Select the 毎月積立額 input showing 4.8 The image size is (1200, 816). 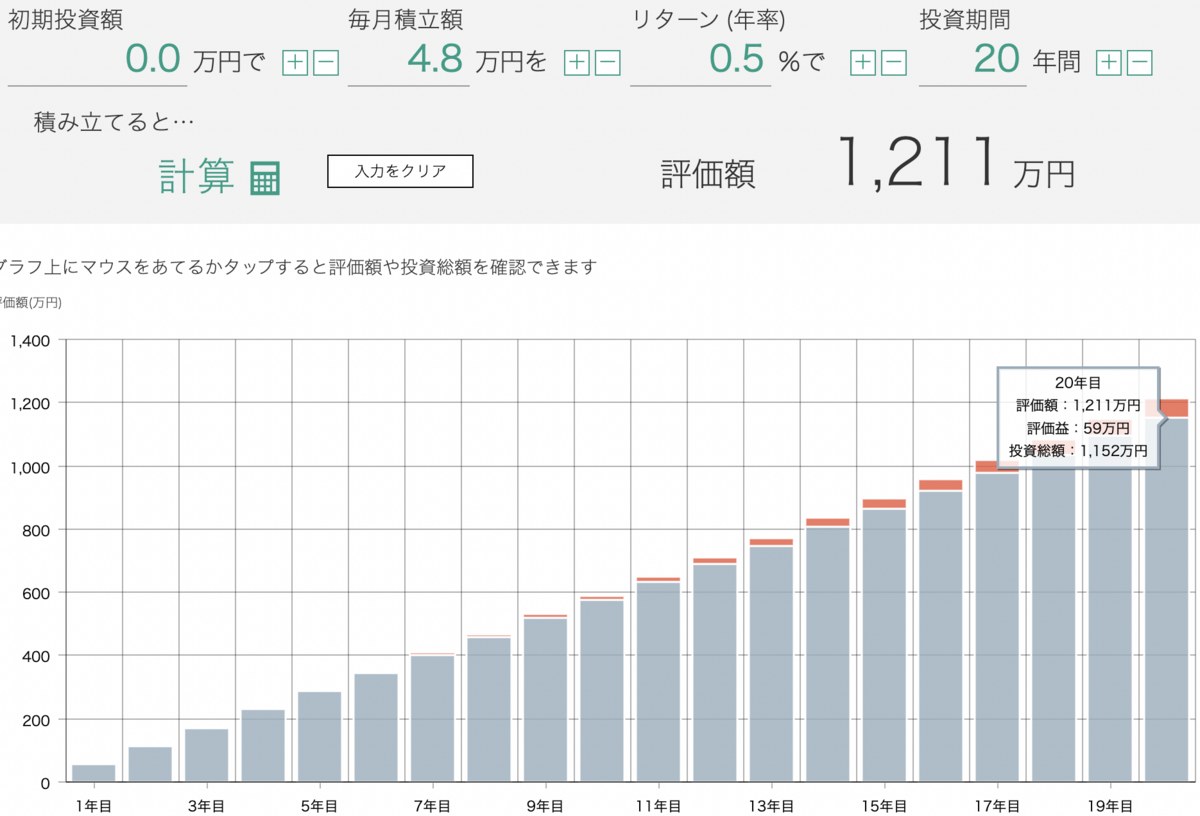coord(409,62)
